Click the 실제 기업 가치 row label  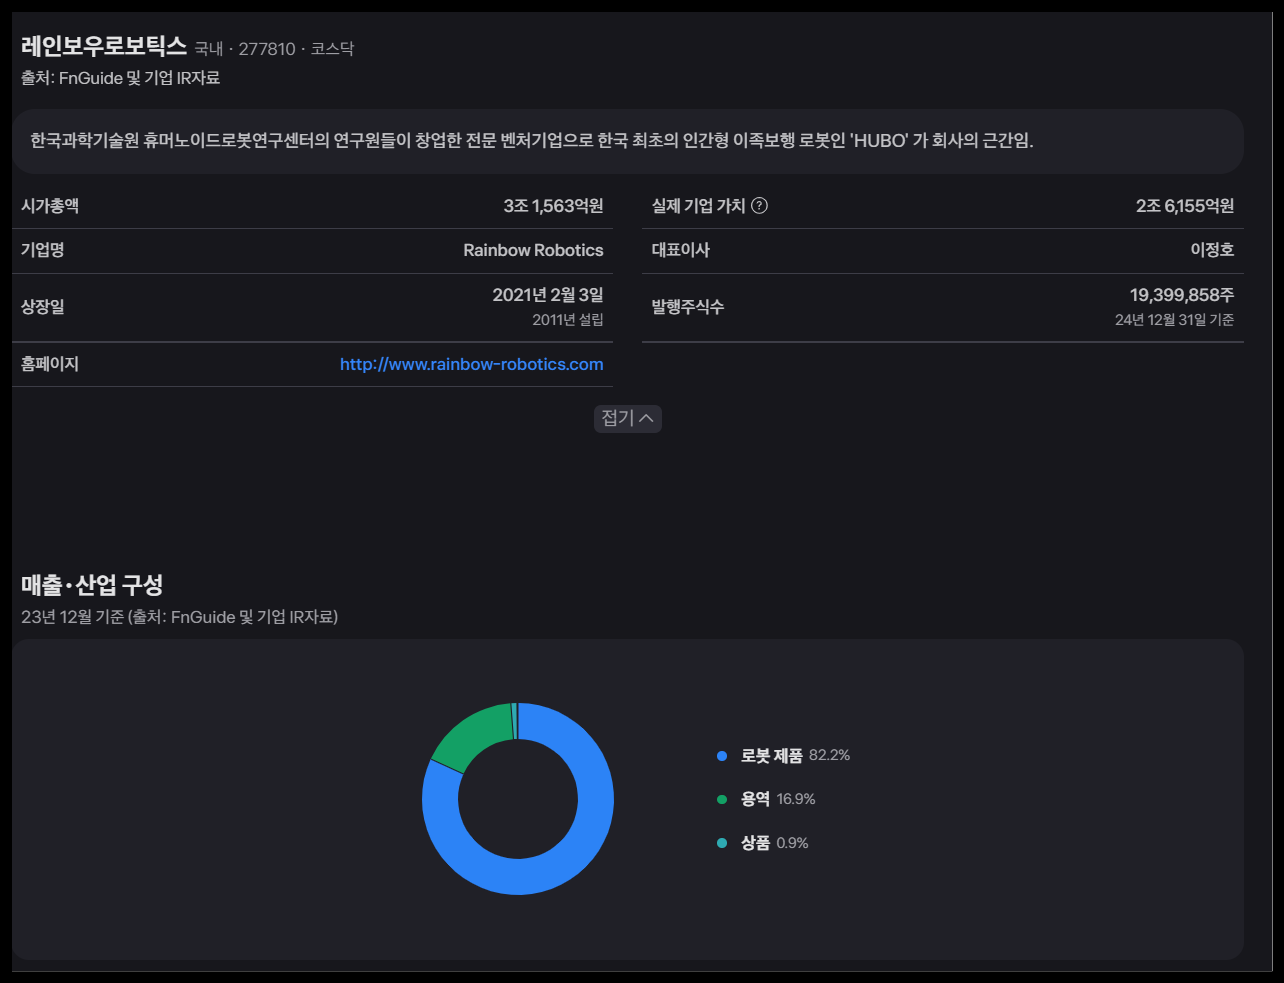click(698, 206)
